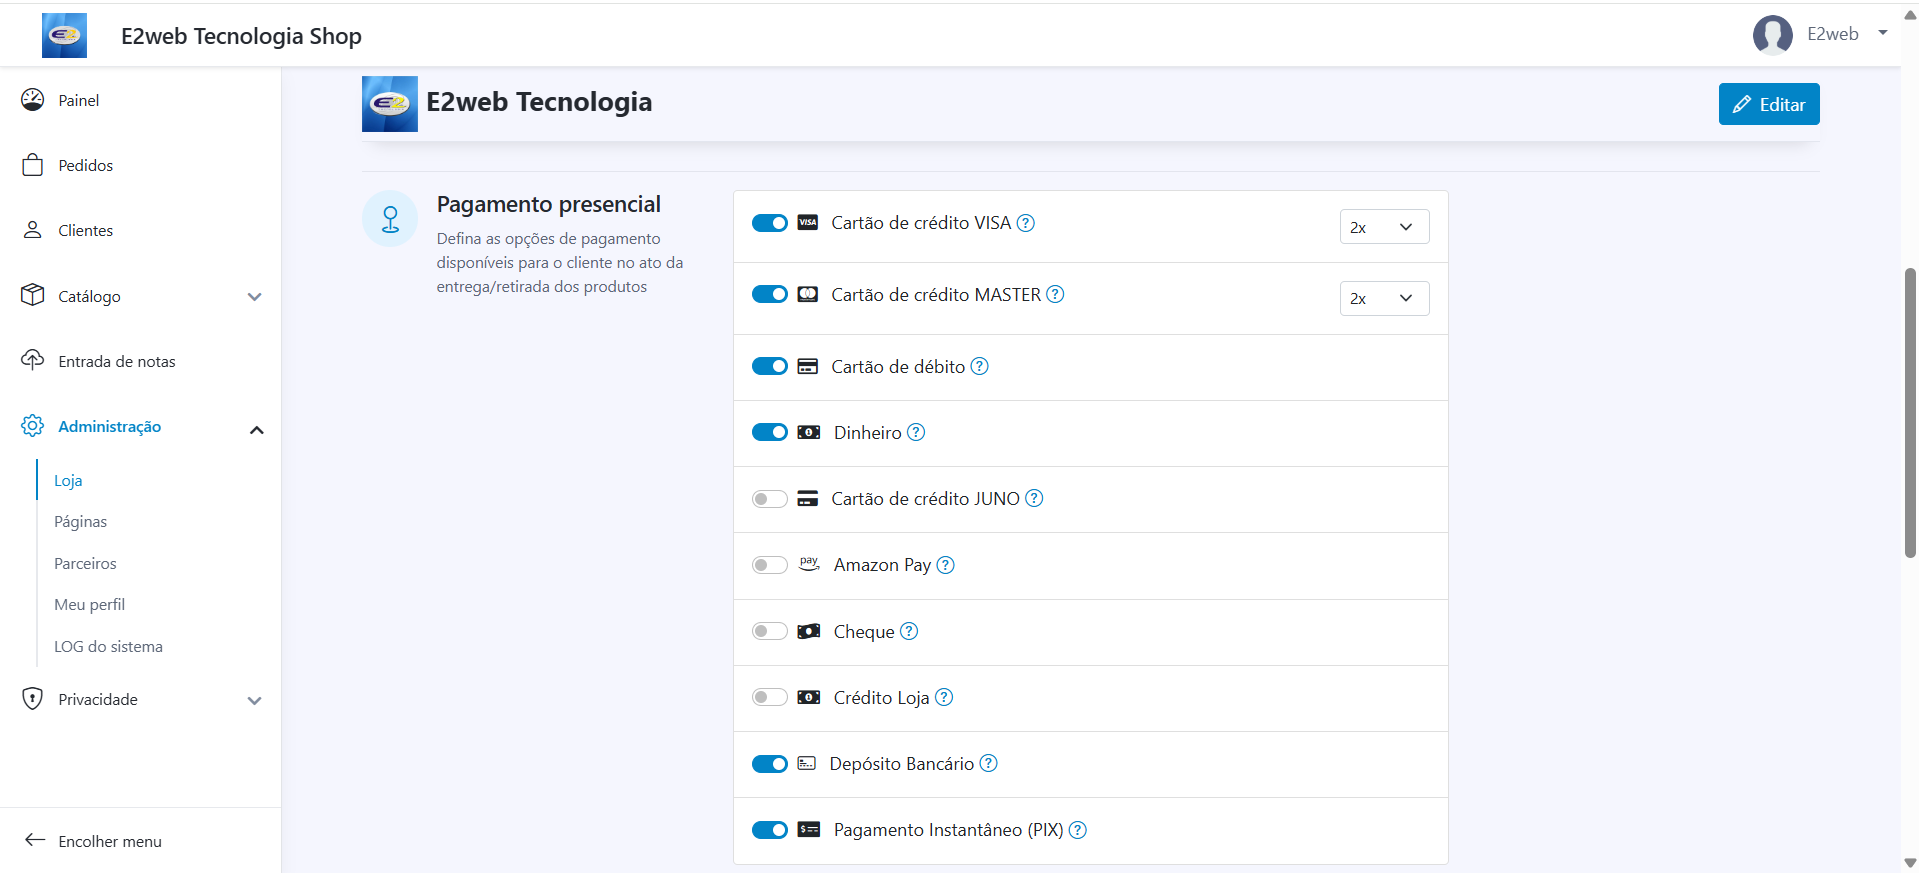Open Clientes menu label
1919x873 pixels.
[x=85, y=230]
